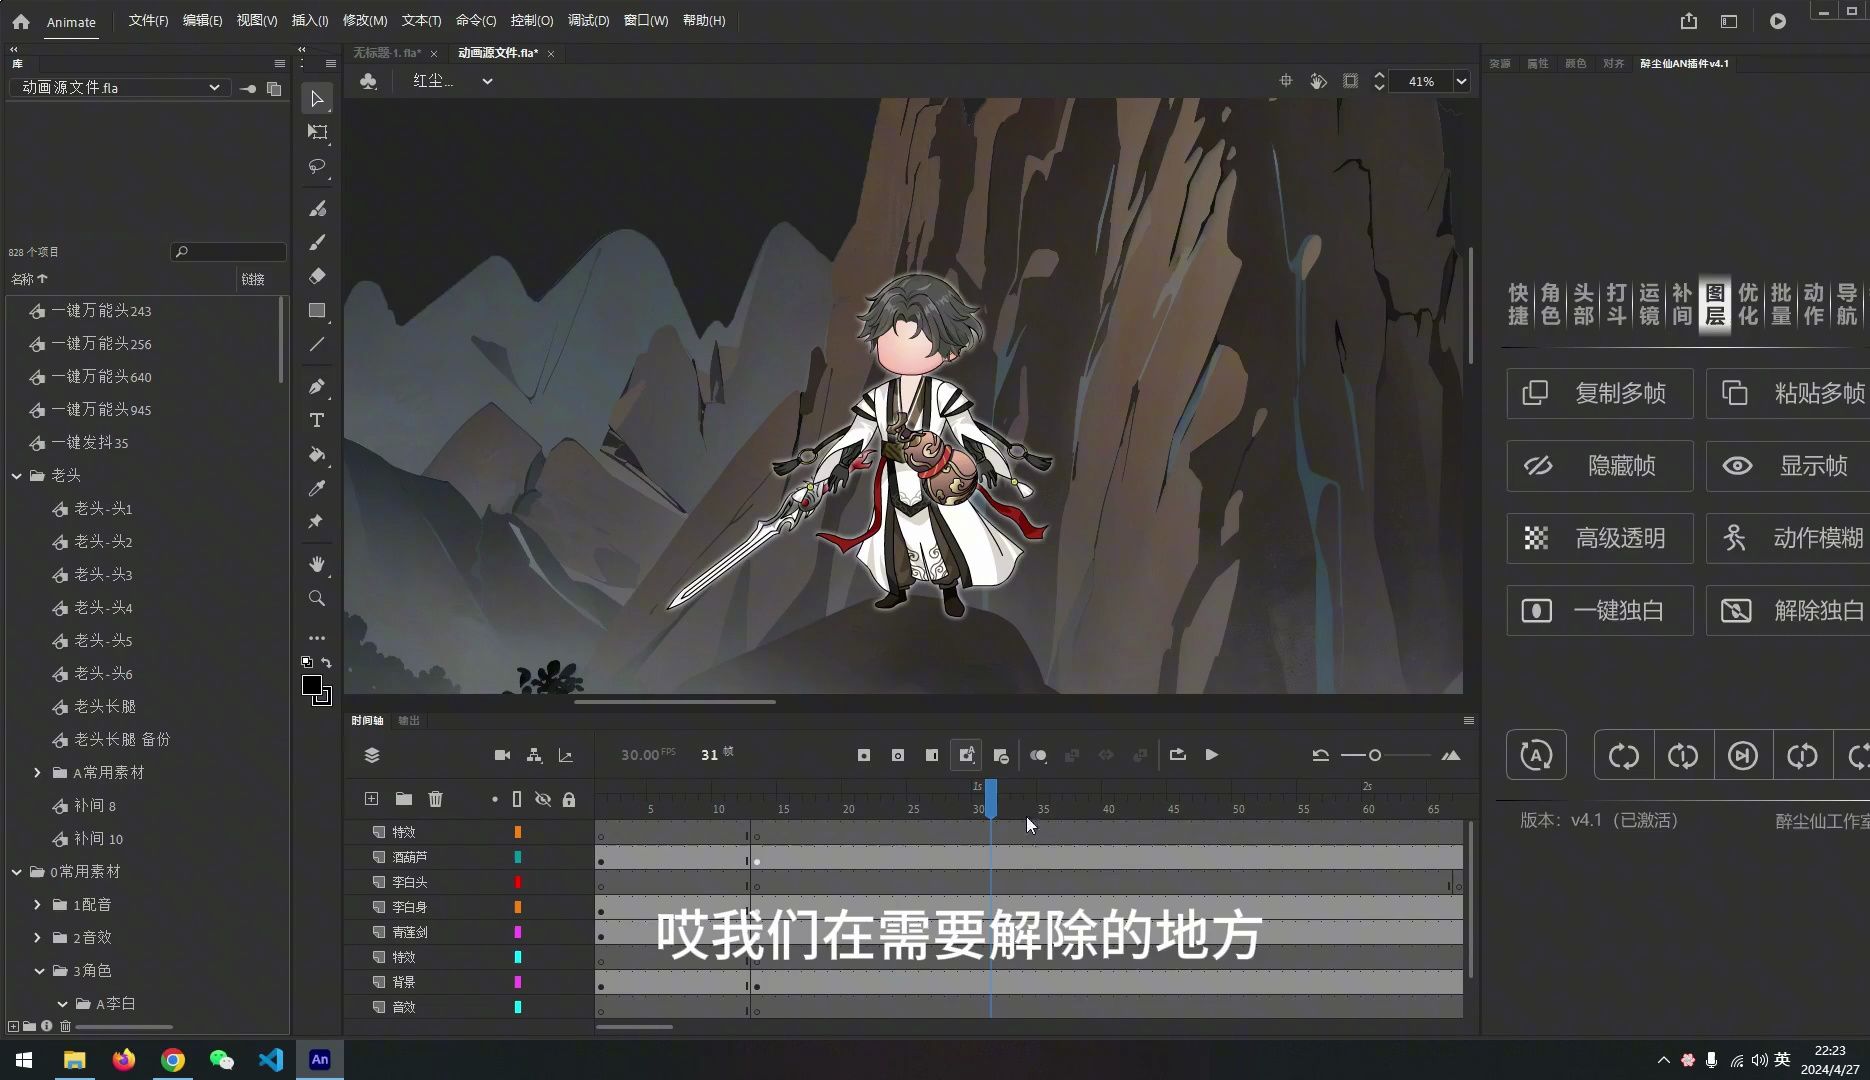Click center stage icon above canvas
Viewport: 1870px width, 1080px height.
(x=1286, y=81)
